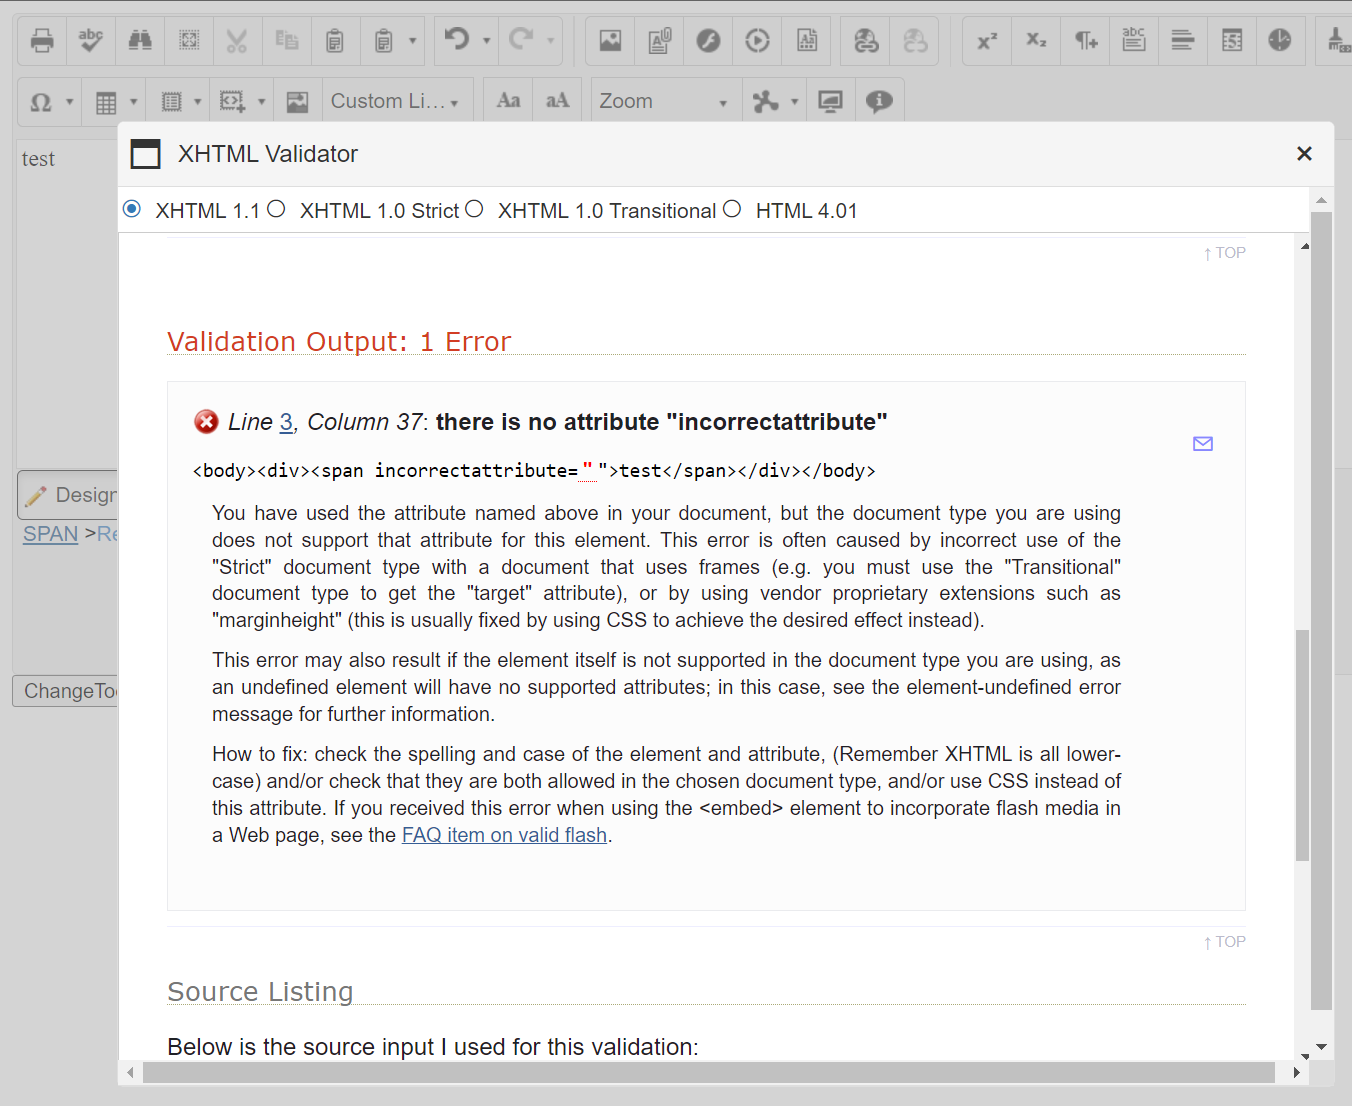
Task: Insert the current time (clock icon)
Action: coord(1280,41)
